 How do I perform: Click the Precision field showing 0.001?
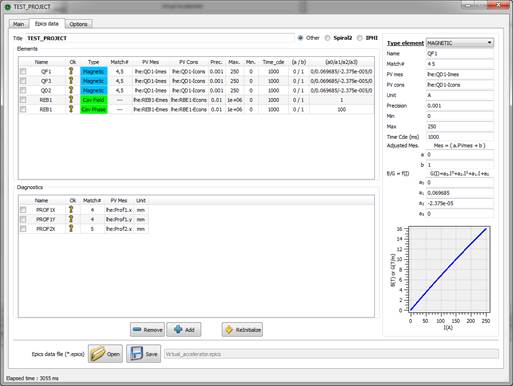tap(460, 106)
